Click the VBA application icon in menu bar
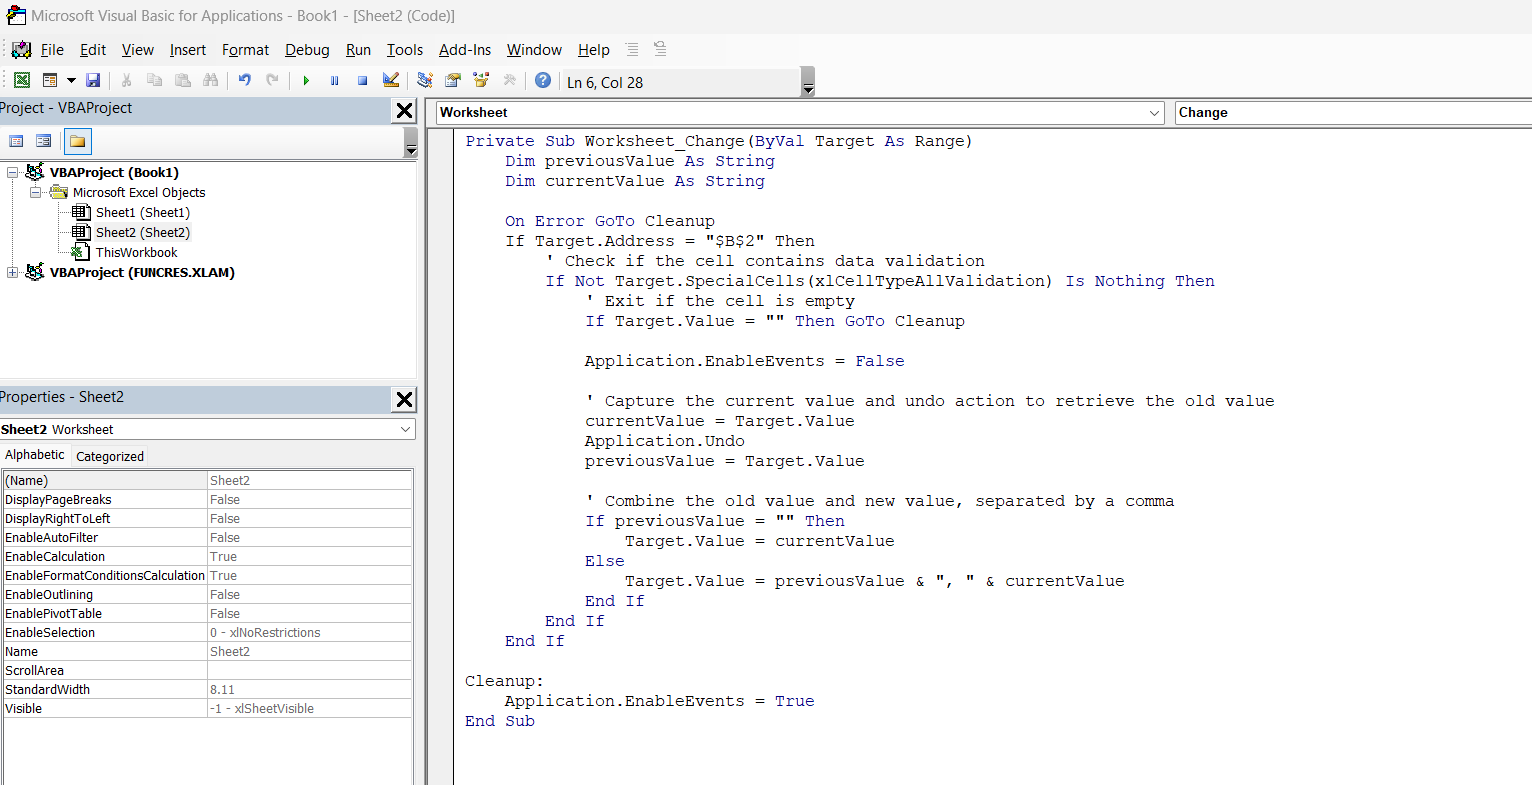This screenshot has width=1532, height=785. pos(21,49)
